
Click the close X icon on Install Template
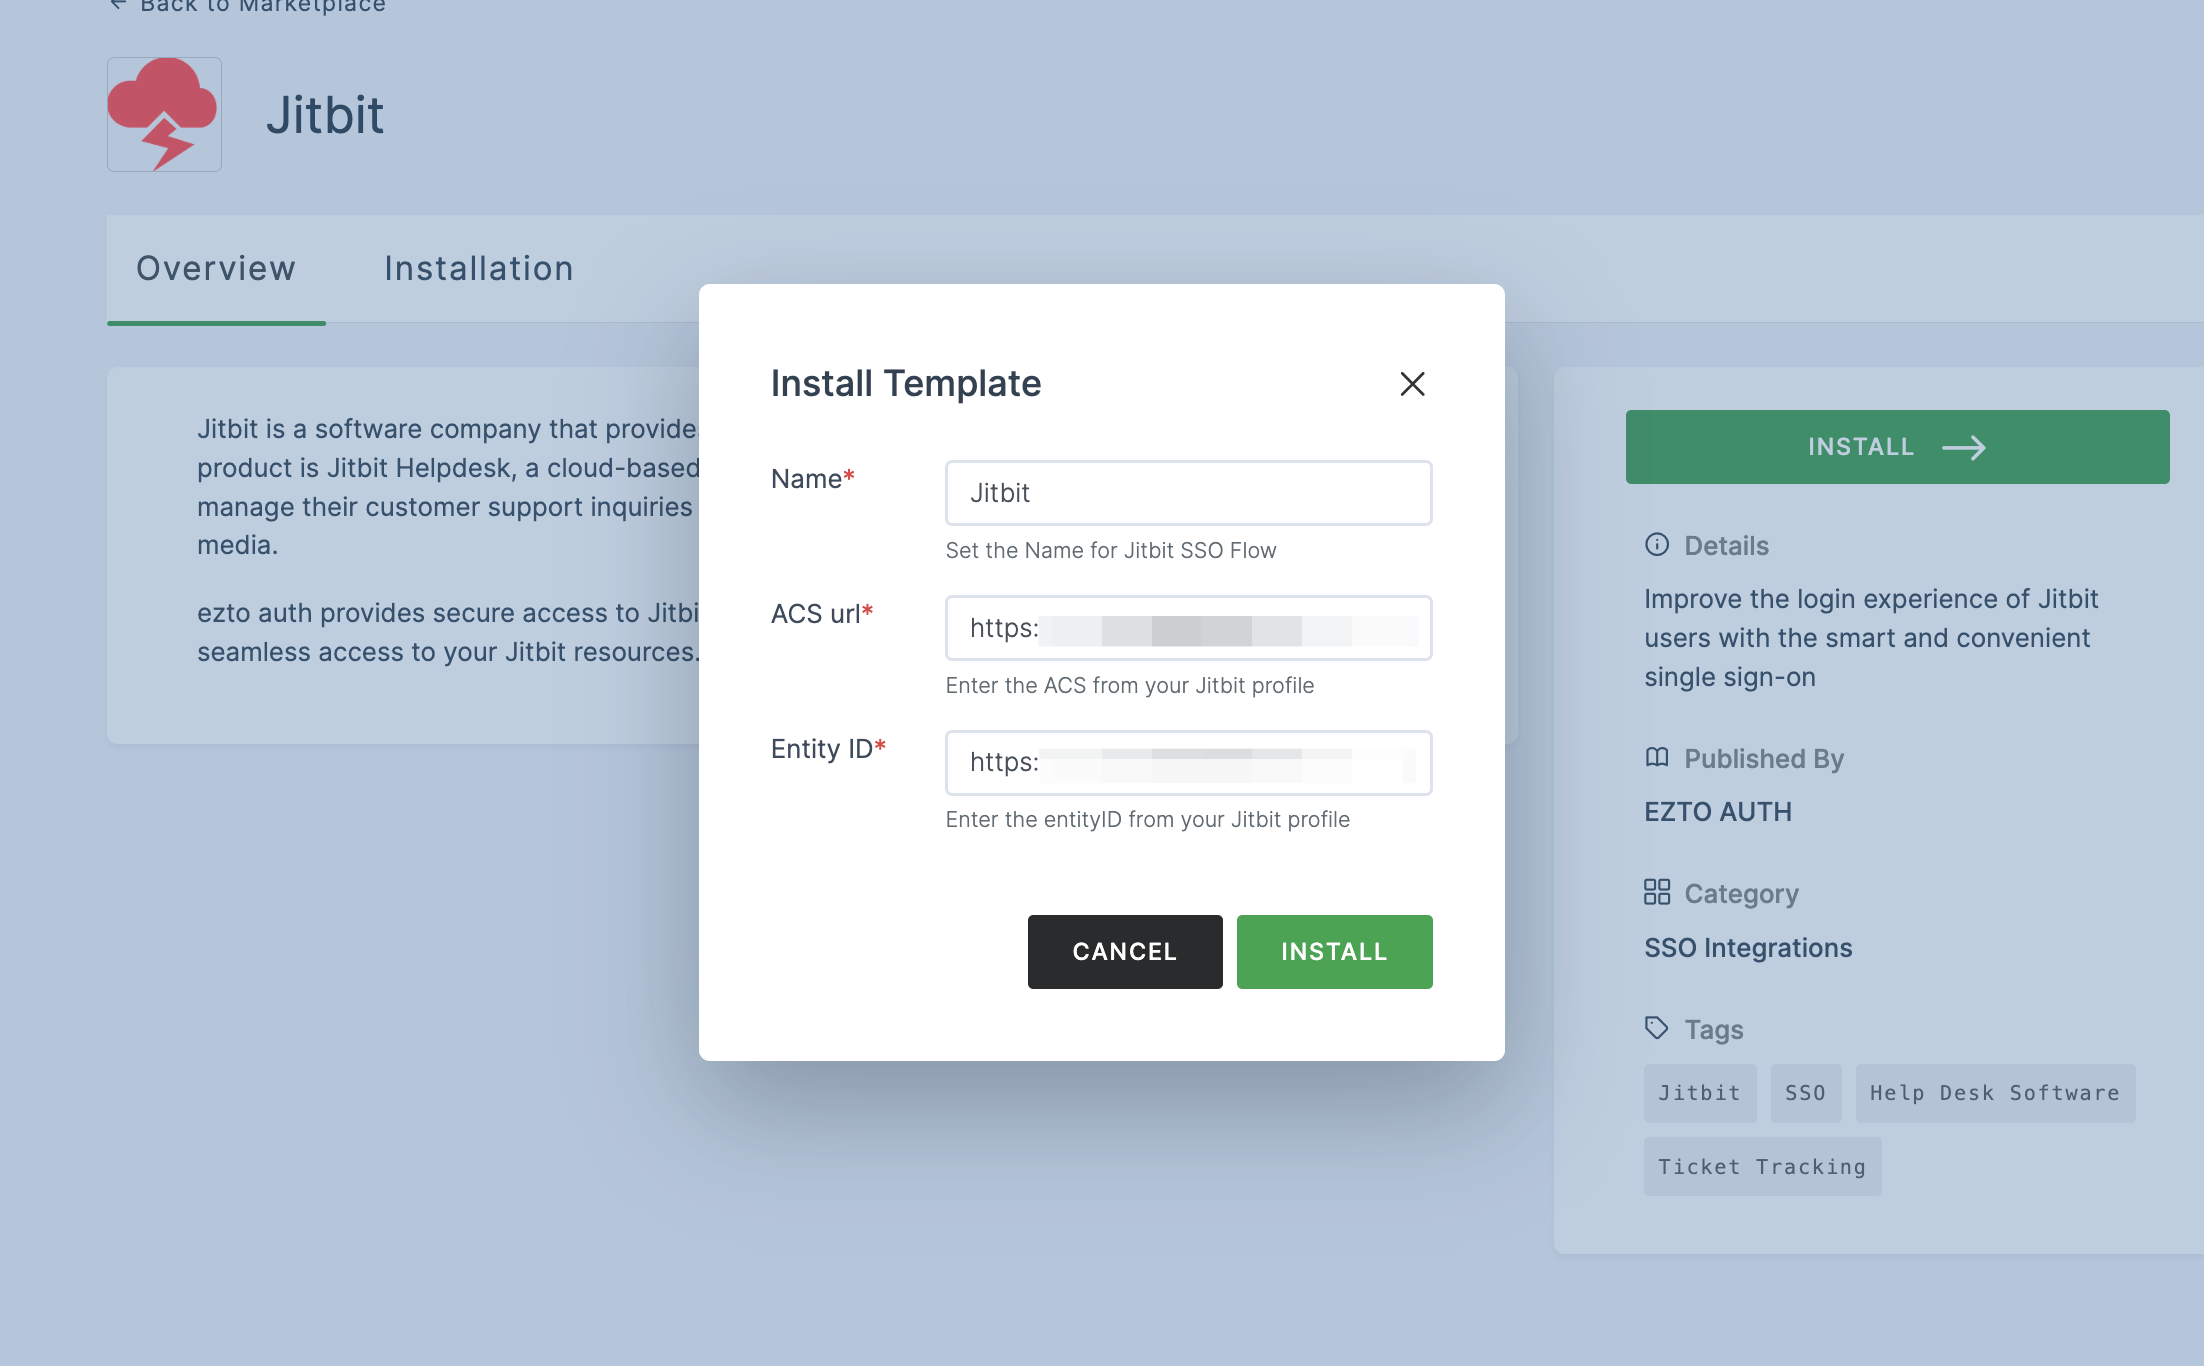(1409, 382)
